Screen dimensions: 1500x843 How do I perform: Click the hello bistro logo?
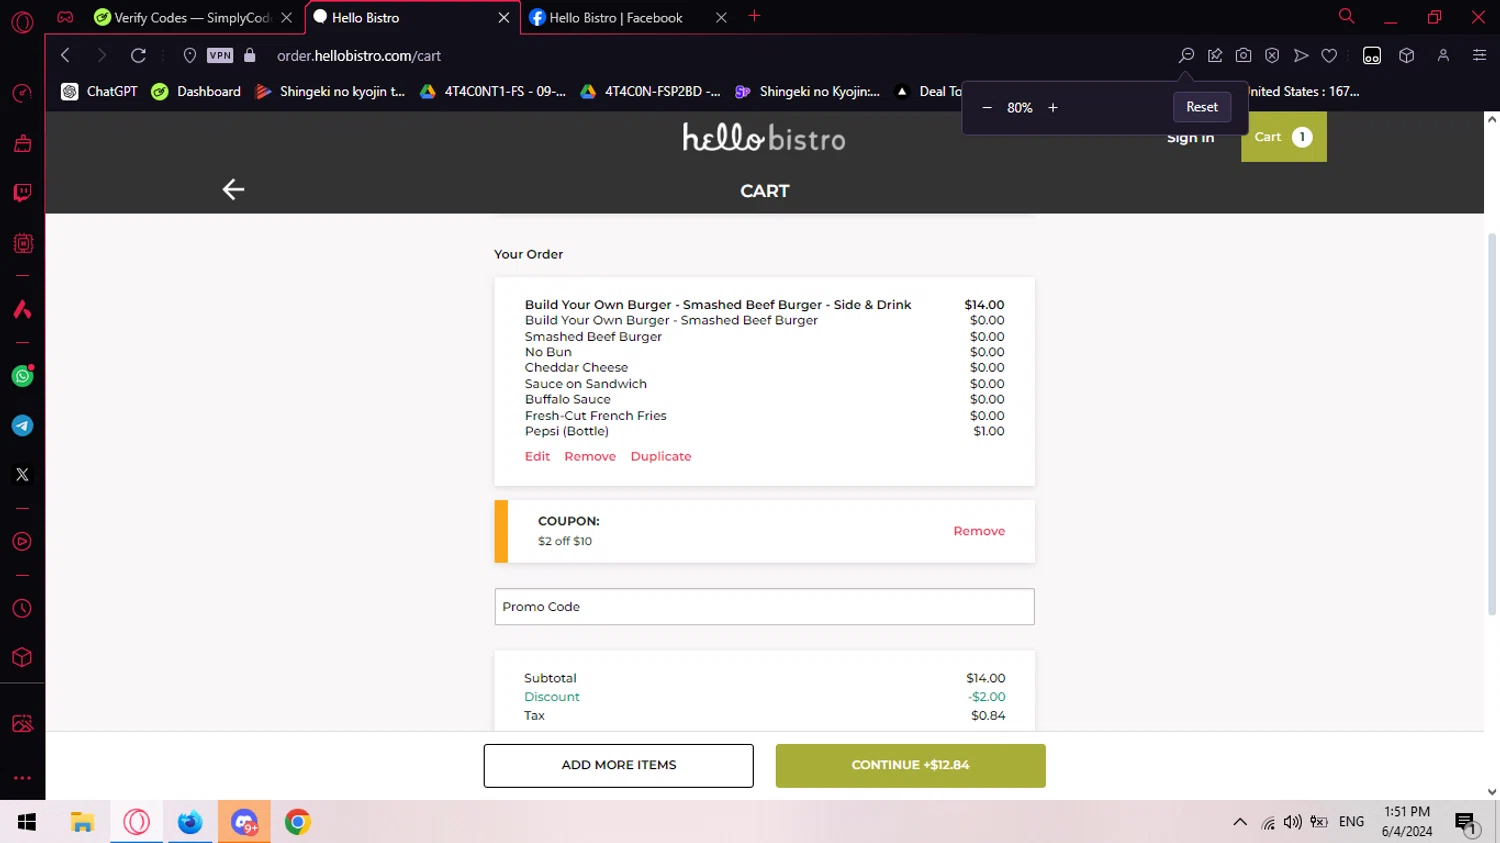tap(764, 137)
